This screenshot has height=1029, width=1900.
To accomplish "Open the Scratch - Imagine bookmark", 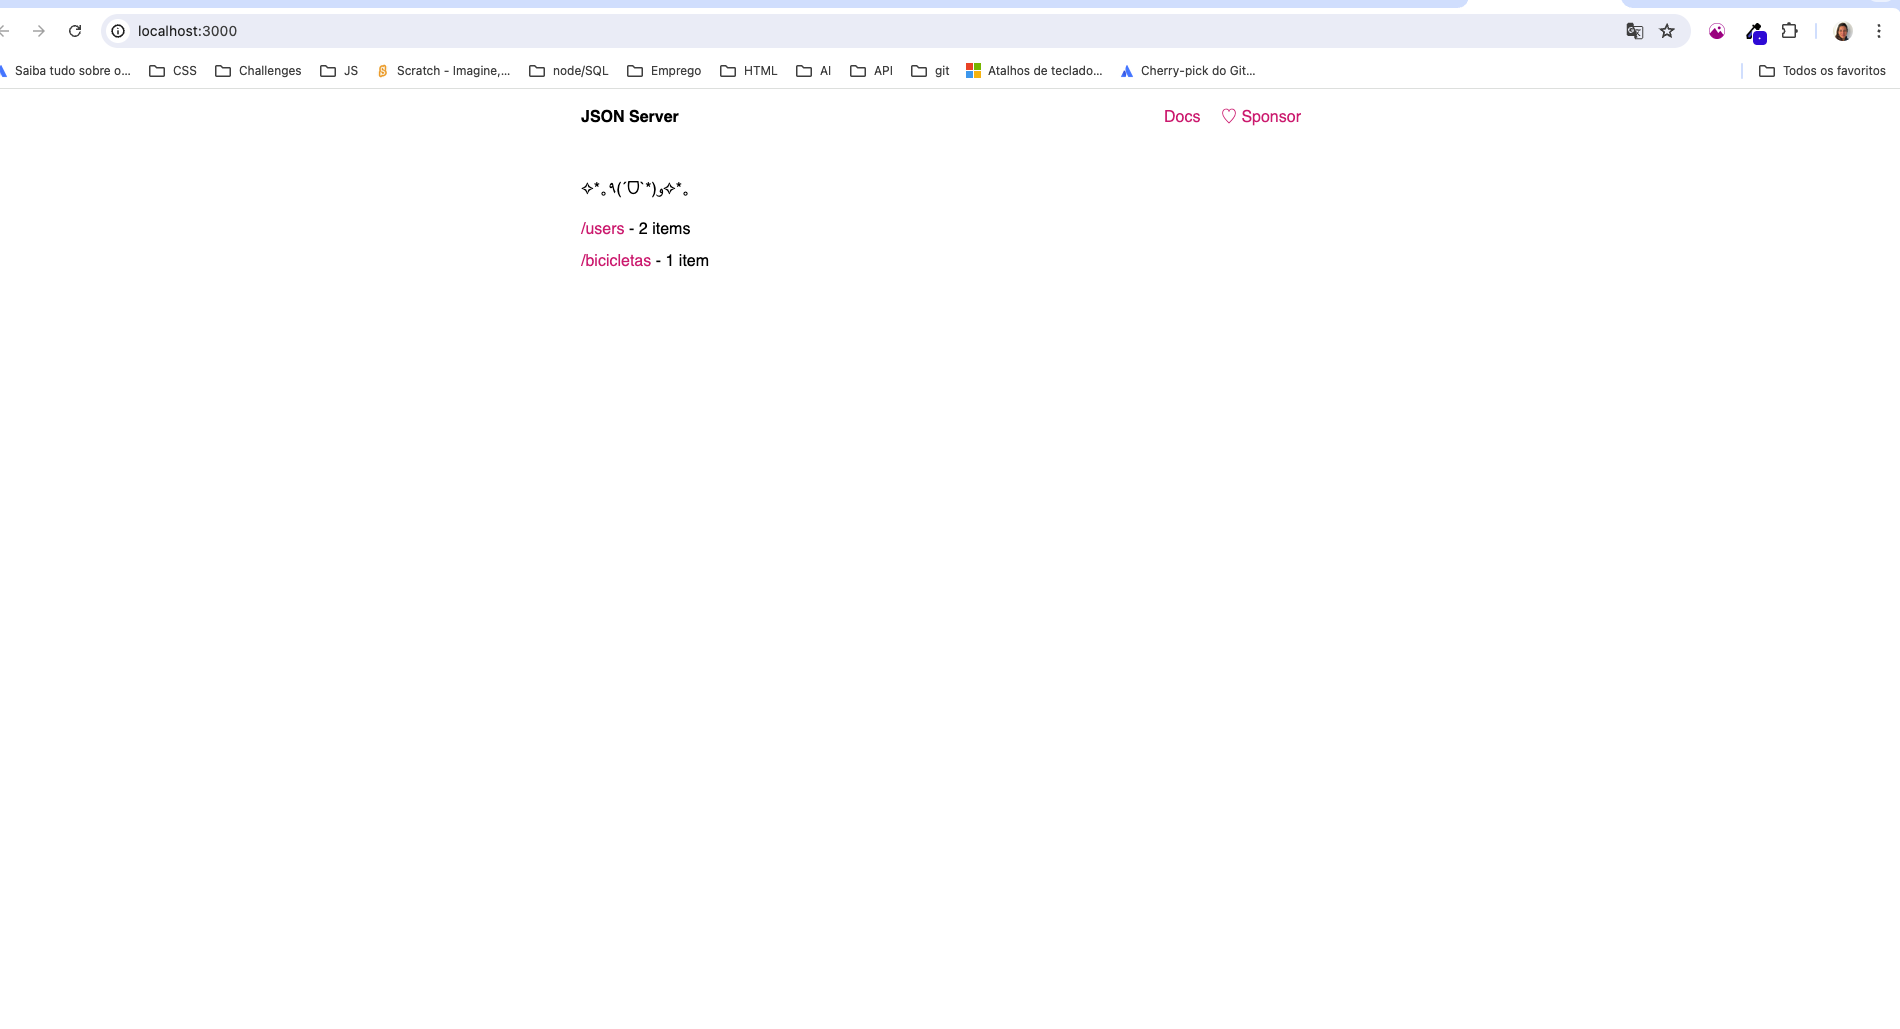I will (443, 71).
